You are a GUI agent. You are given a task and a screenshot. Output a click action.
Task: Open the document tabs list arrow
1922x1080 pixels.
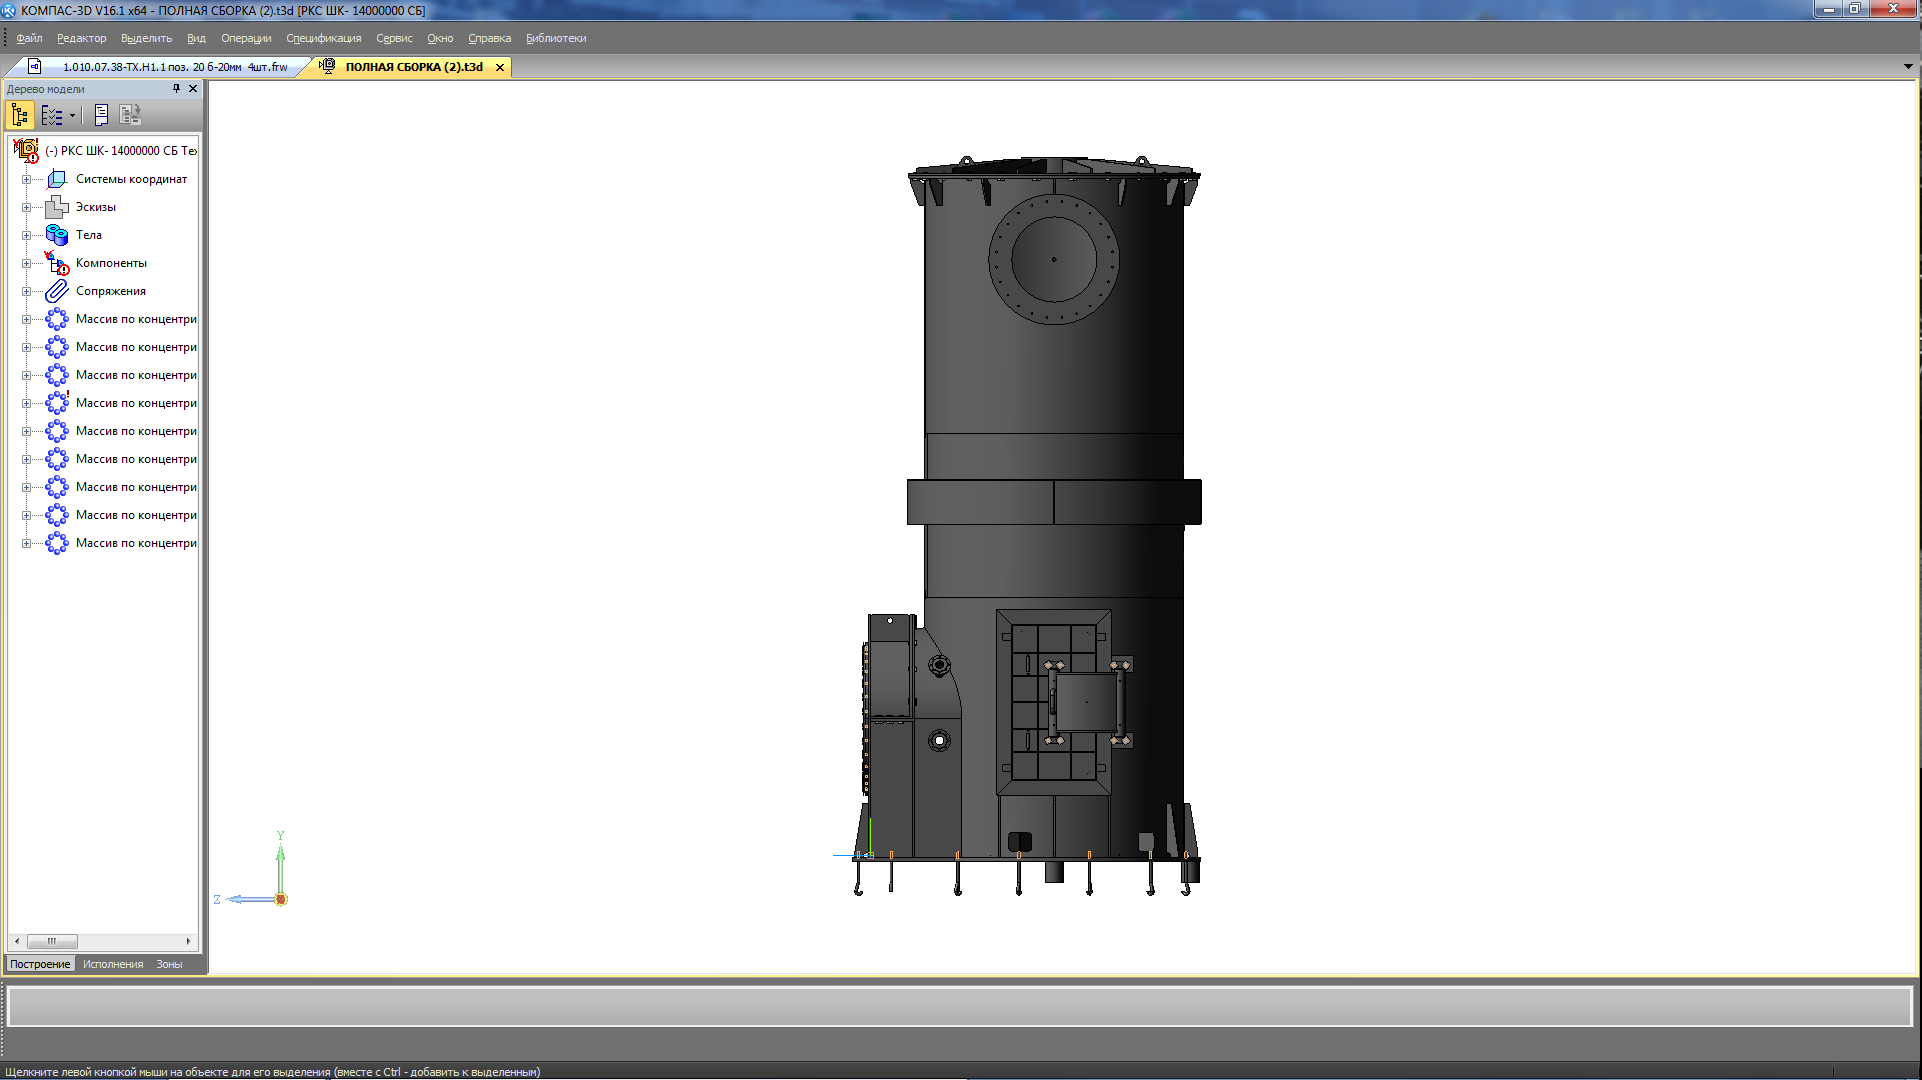(x=1908, y=67)
